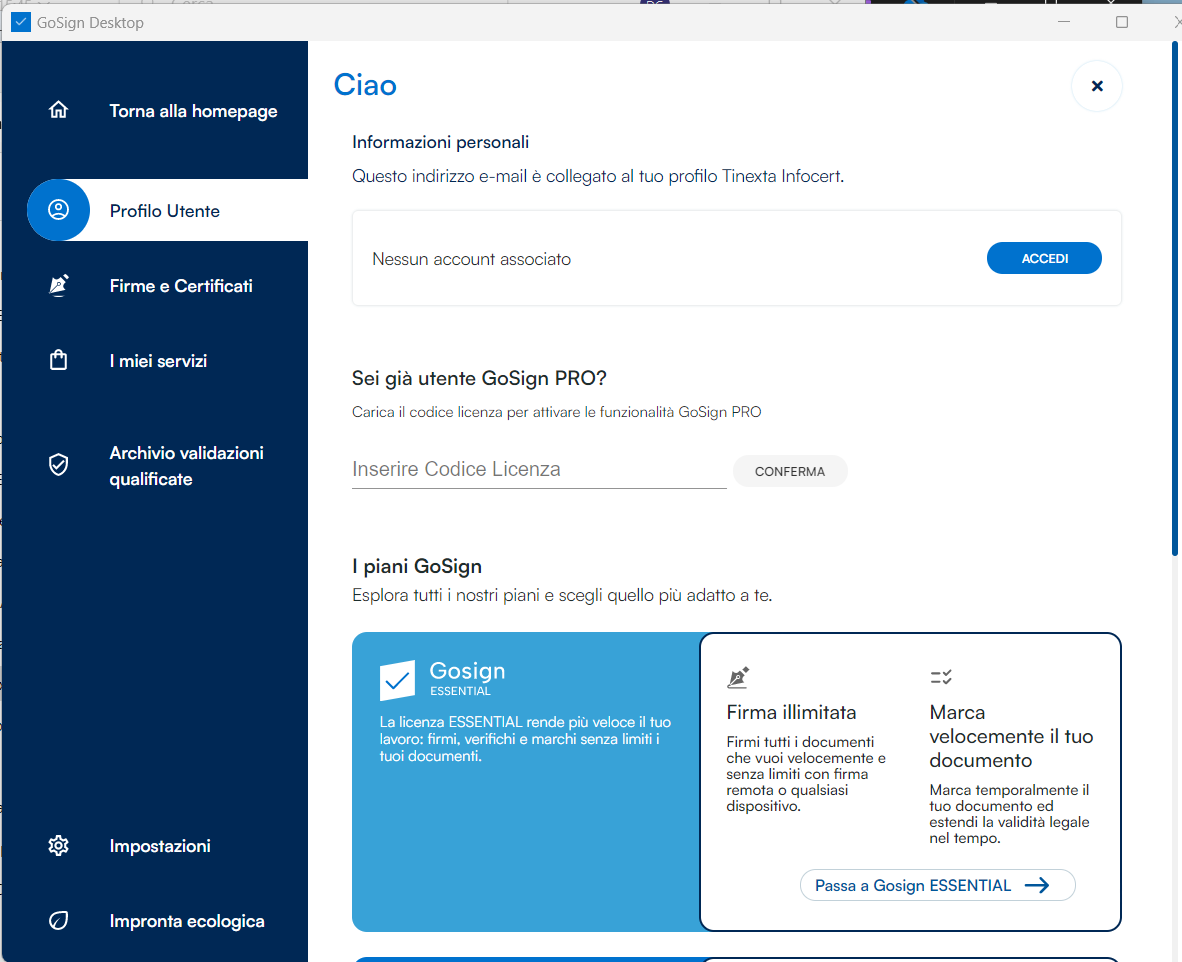Click the Impostazioni gear icon
The width and height of the screenshot is (1182, 962).
tap(58, 846)
